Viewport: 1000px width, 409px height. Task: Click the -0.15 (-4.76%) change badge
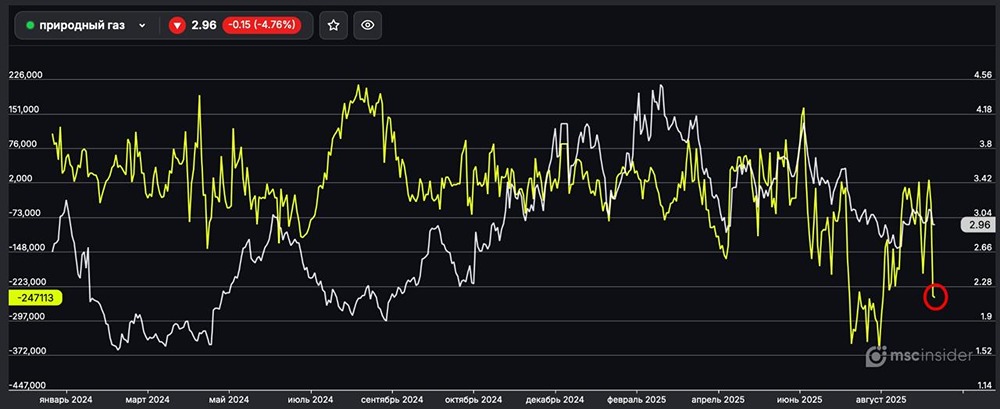[x=262, y=25]
